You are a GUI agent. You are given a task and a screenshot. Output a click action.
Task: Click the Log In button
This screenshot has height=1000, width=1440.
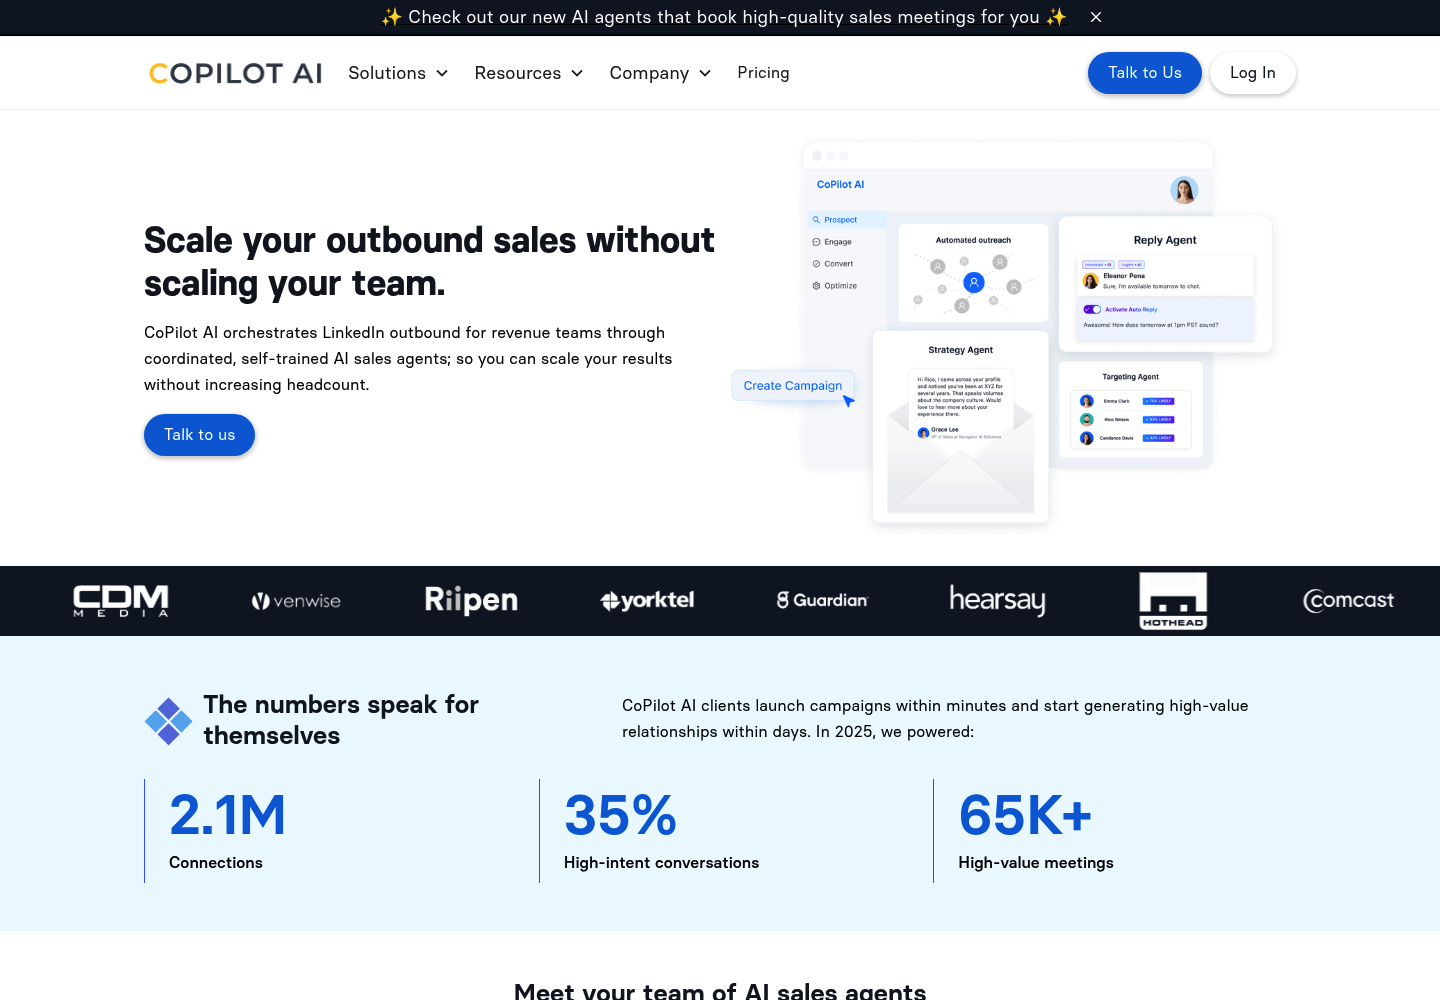(x=1253, y=73)
